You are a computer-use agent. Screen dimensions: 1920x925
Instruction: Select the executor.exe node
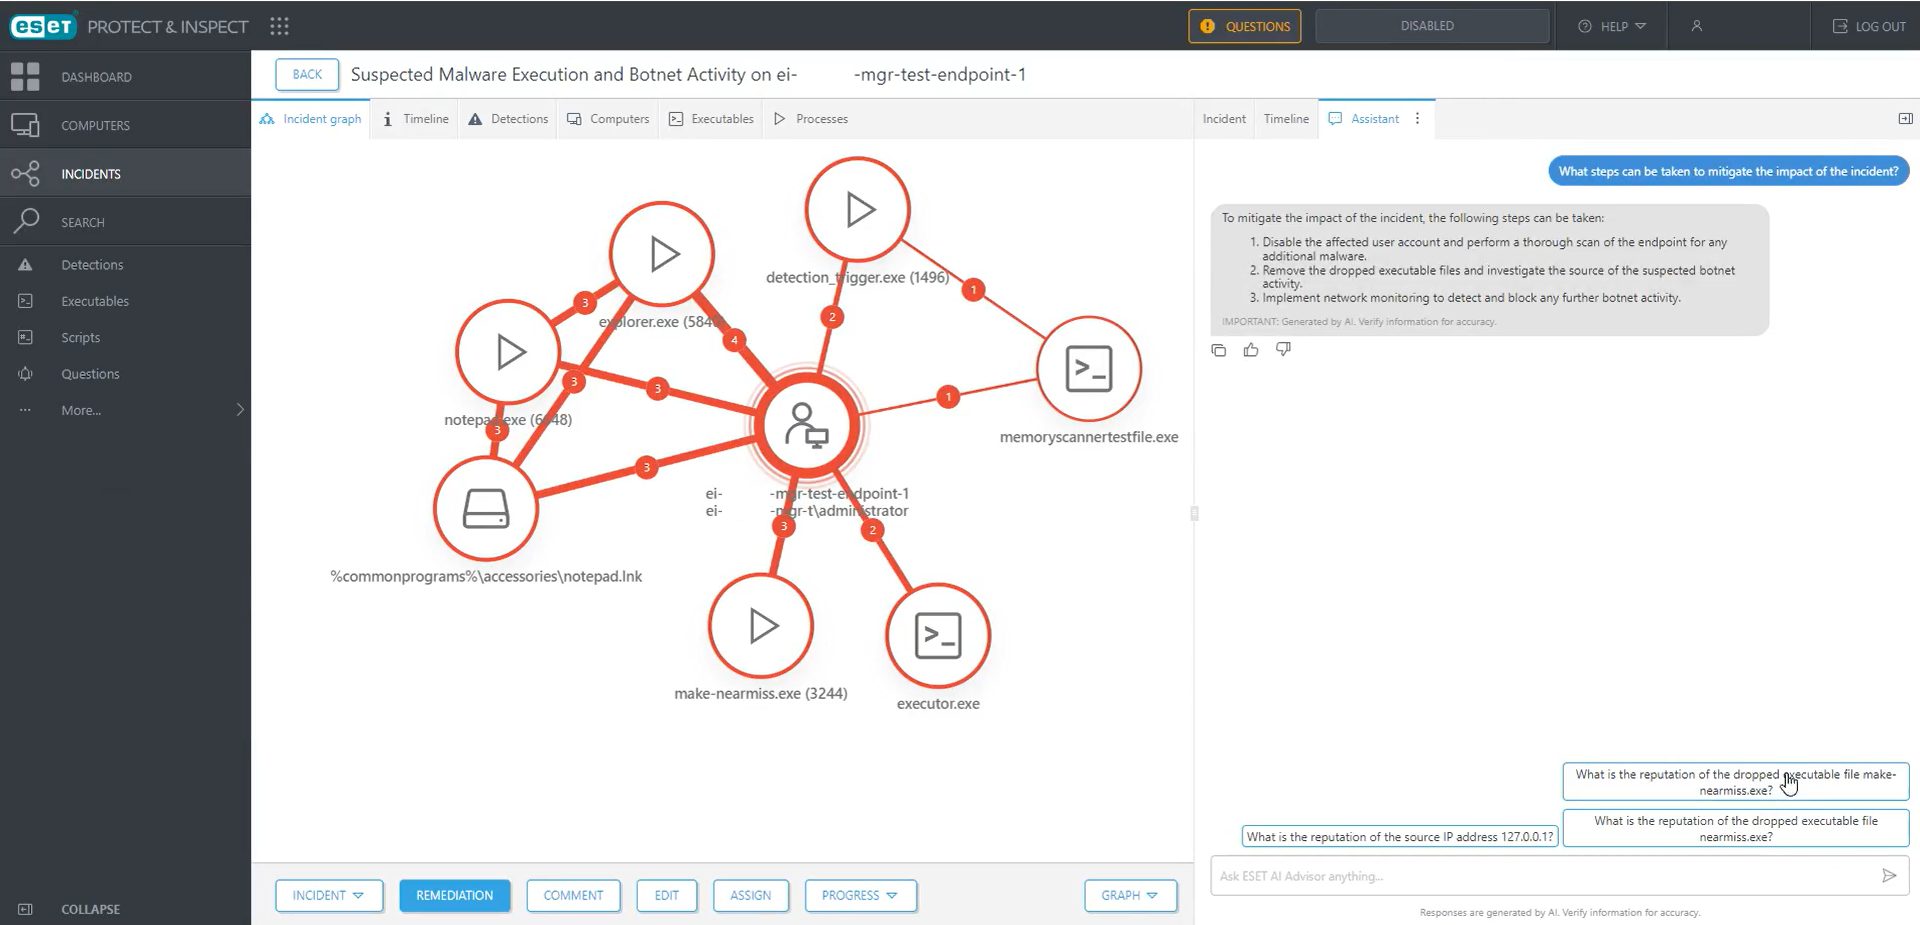tap(938, 636)
